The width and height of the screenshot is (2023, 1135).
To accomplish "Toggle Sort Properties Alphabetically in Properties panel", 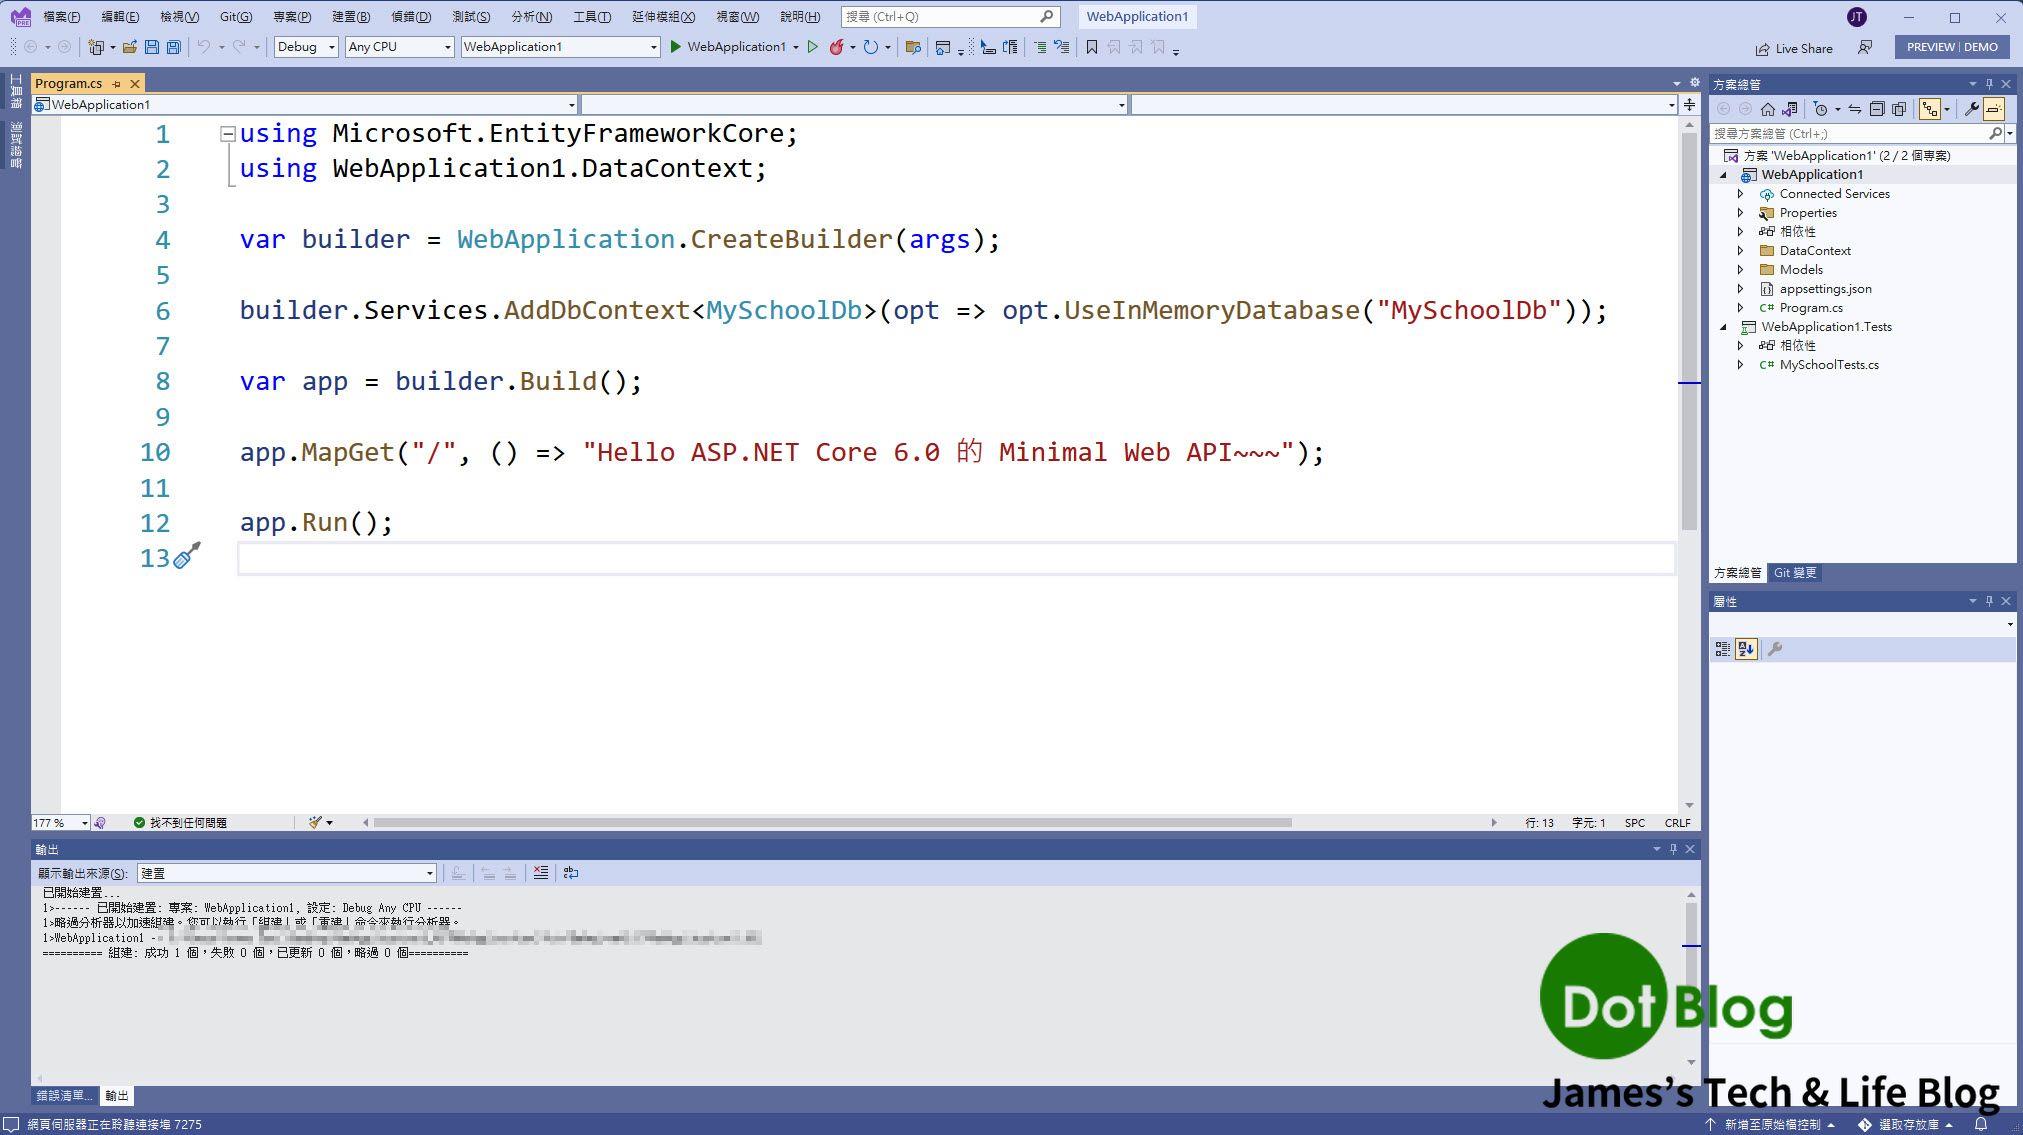I will pos(1746,648).
